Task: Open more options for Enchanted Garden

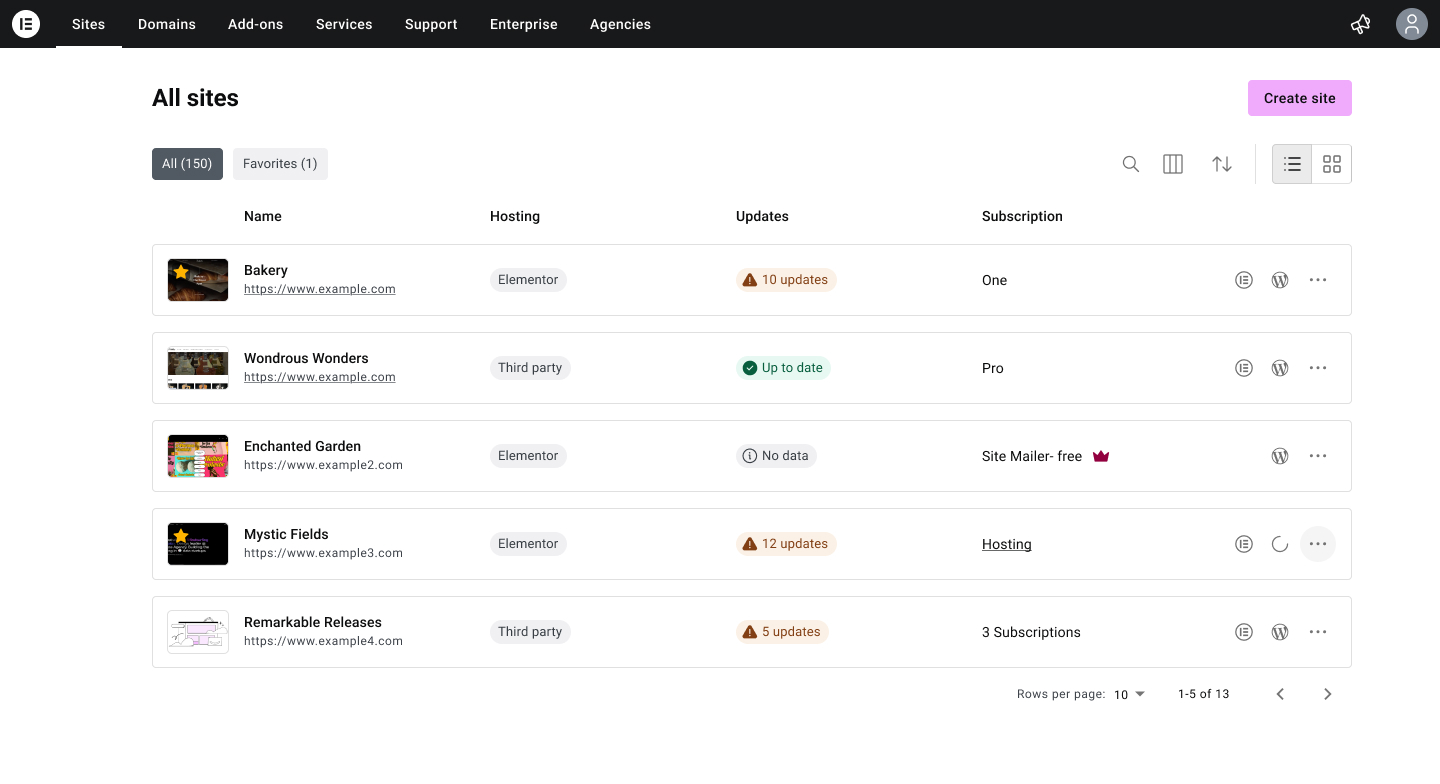Action: coord(1318,456)
